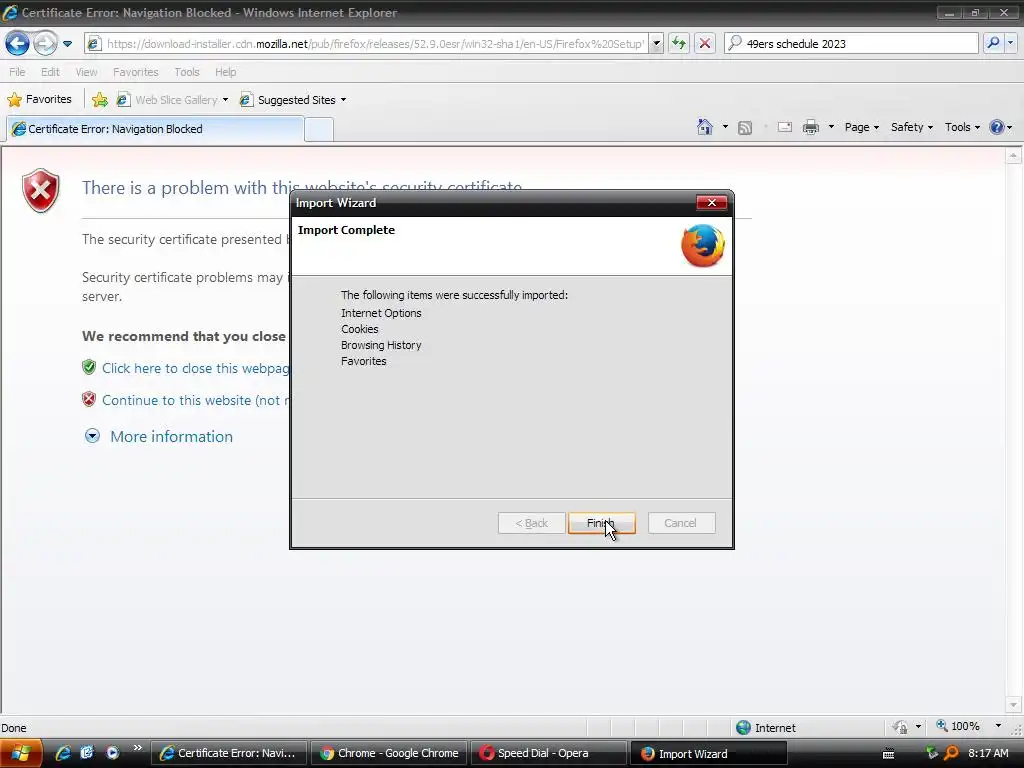Click the magnifier search button
The height and width of the screenshot is (768, 1024).
point(993,44)
